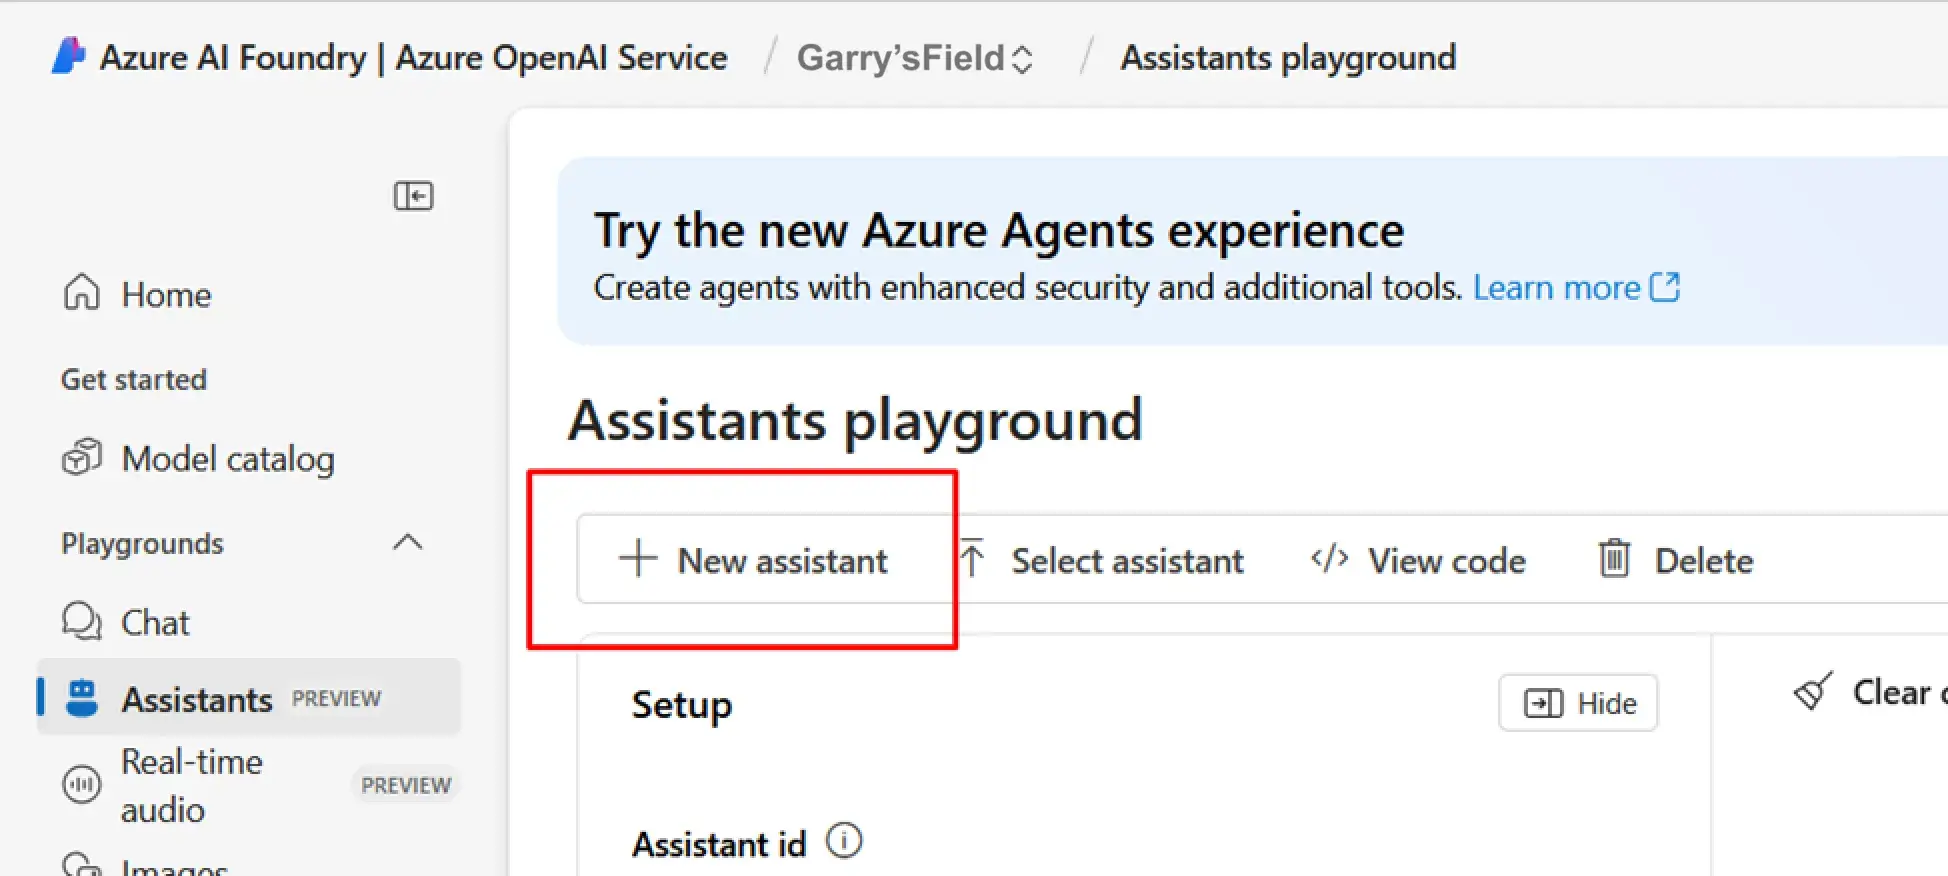The width and height of the screenshot is (1948, 876).
Task: Click the Clear chat broom icon
Action: pyautogui.click(x=1813, y=691)
